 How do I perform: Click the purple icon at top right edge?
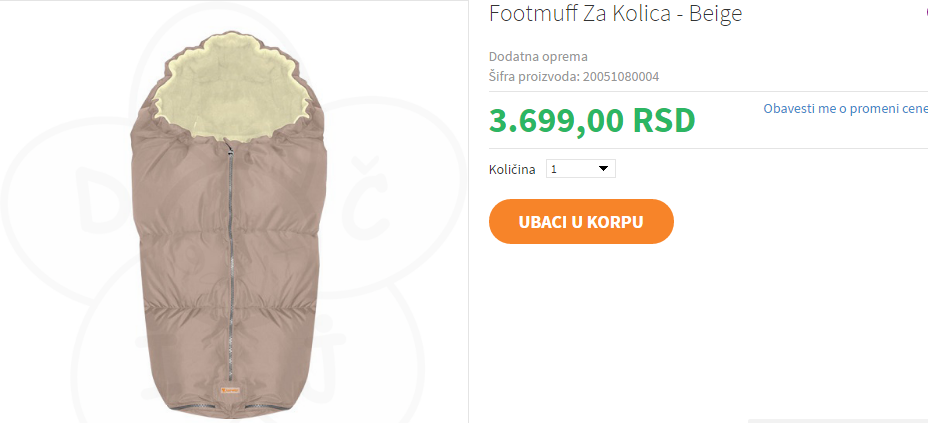pyautogui.click(x=925, y=13)
